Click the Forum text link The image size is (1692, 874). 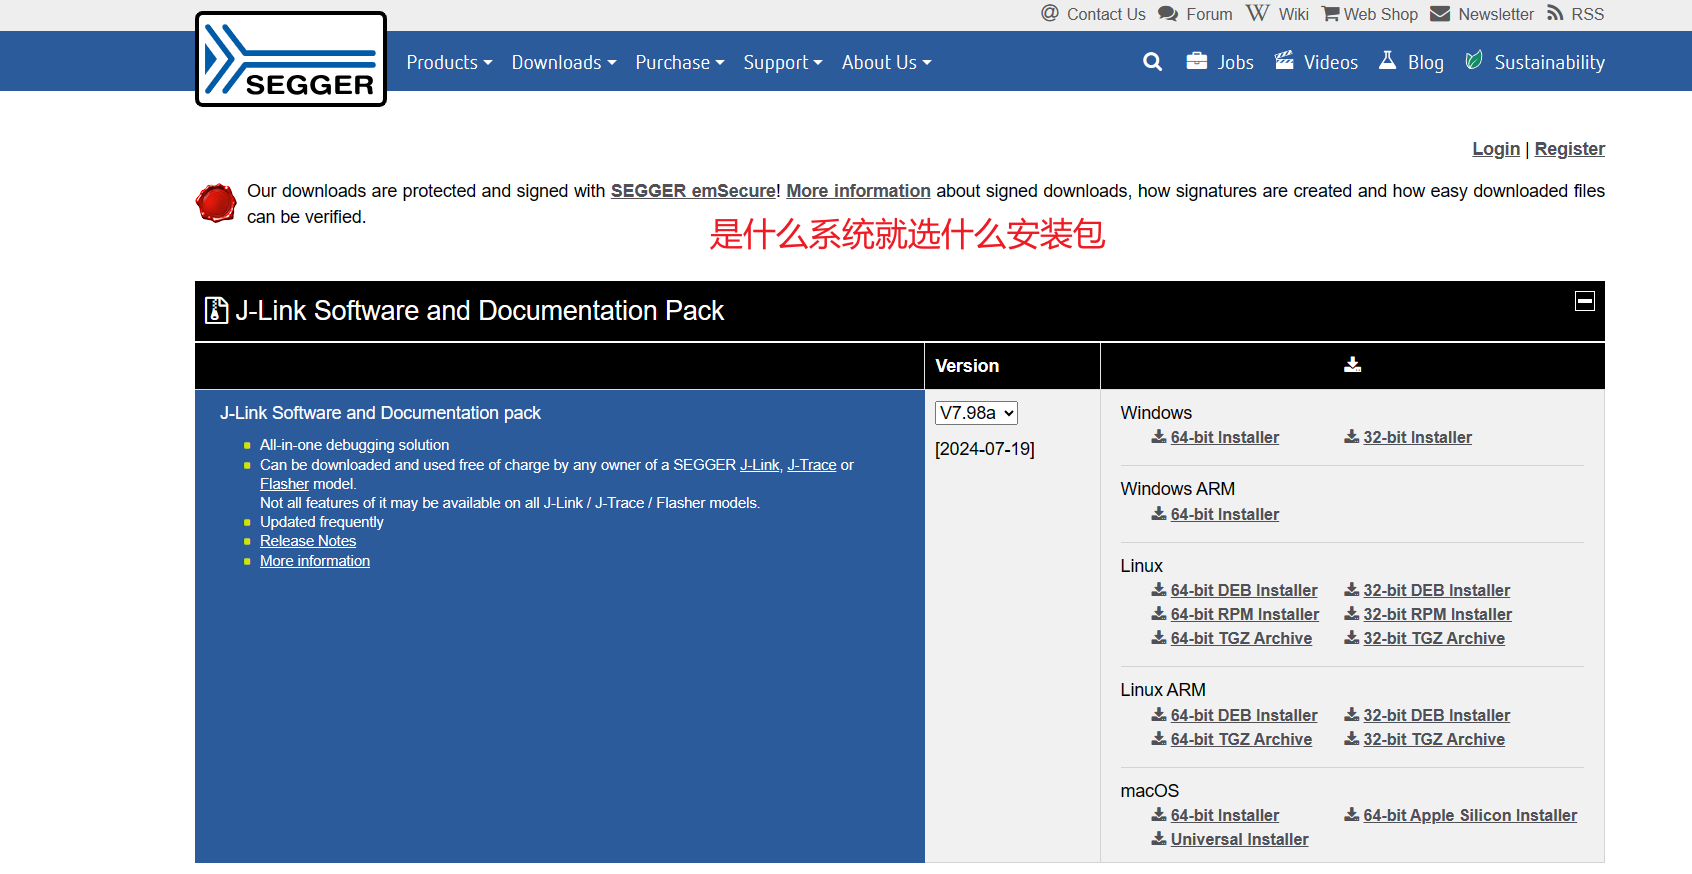(1209, 14)
